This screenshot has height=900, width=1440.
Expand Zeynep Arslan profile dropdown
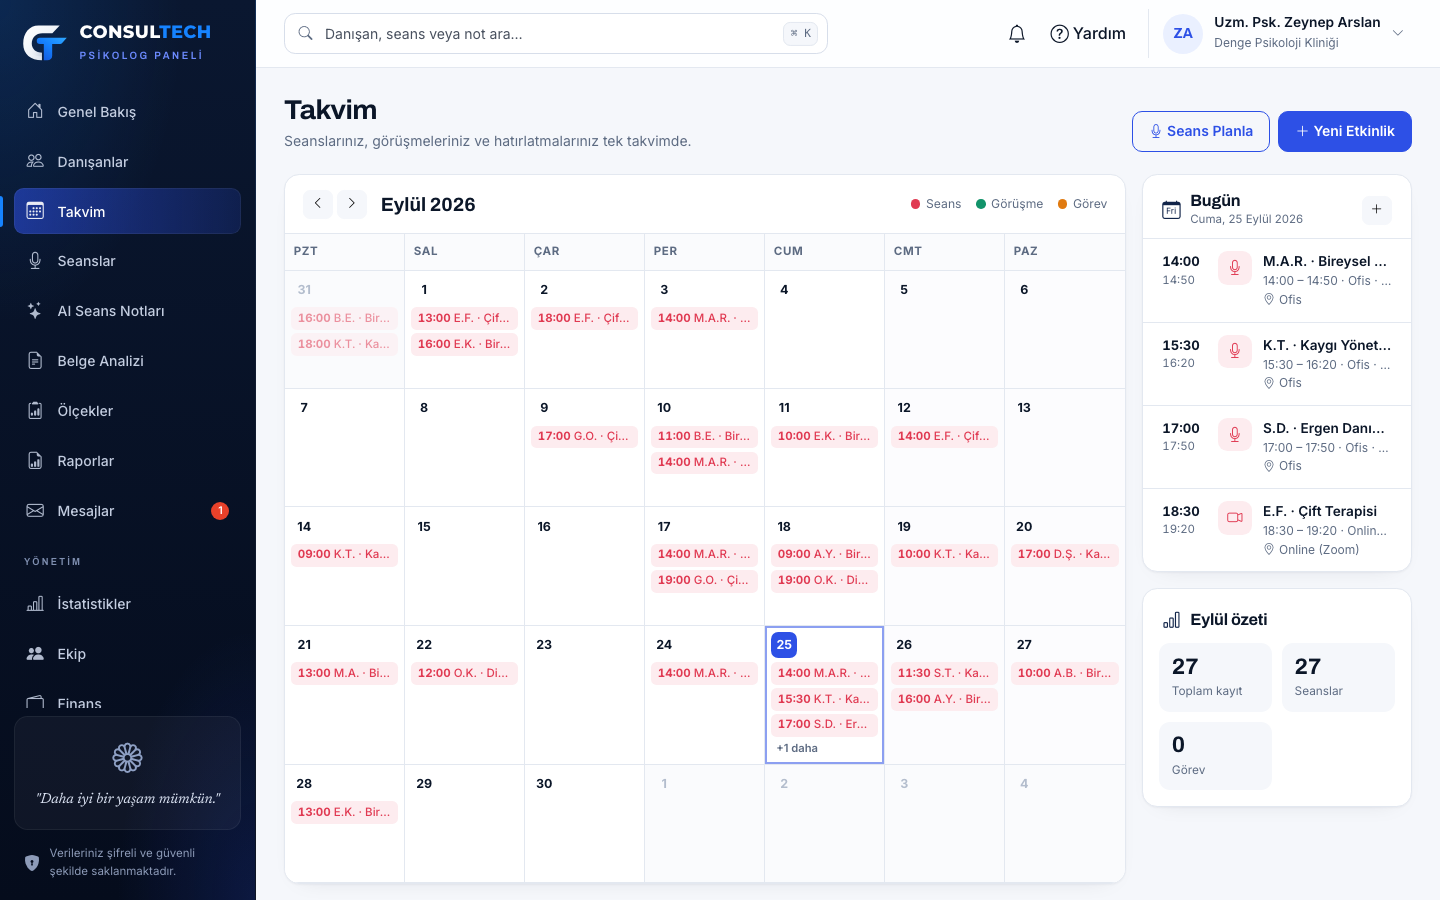pyautogui.click(x=1398, y=33)
